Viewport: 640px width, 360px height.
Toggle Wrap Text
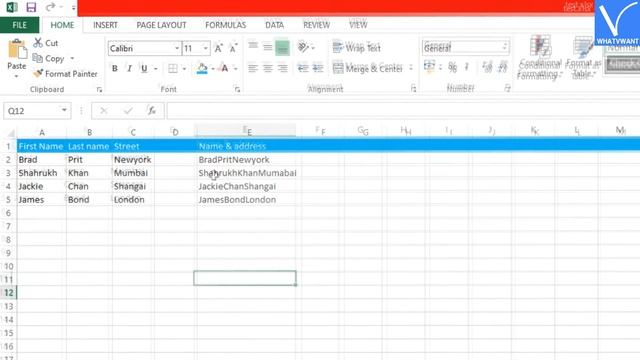[356, 47]
